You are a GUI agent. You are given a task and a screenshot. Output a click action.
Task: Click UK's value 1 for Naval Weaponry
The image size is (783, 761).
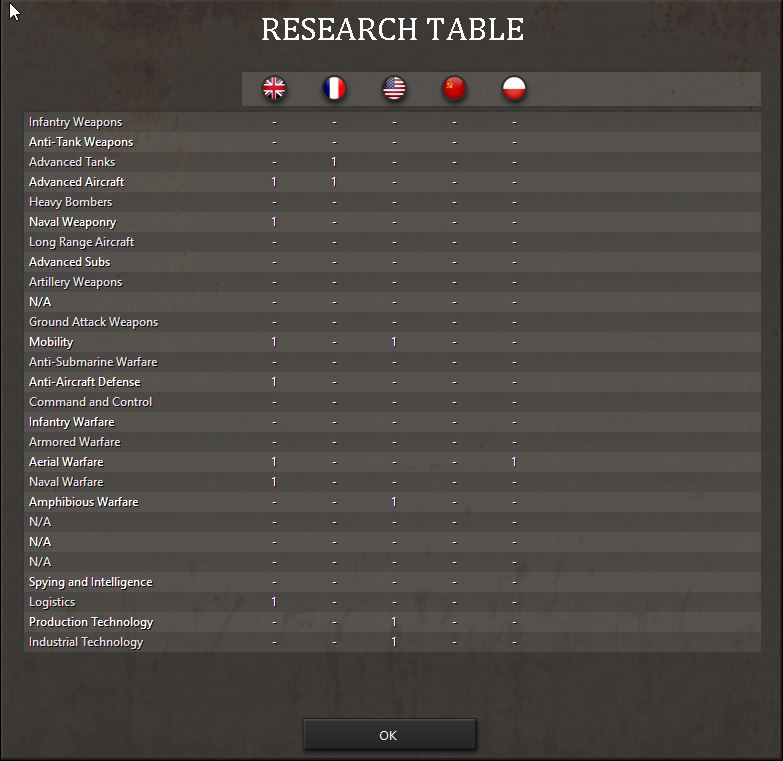click(274, 222)
